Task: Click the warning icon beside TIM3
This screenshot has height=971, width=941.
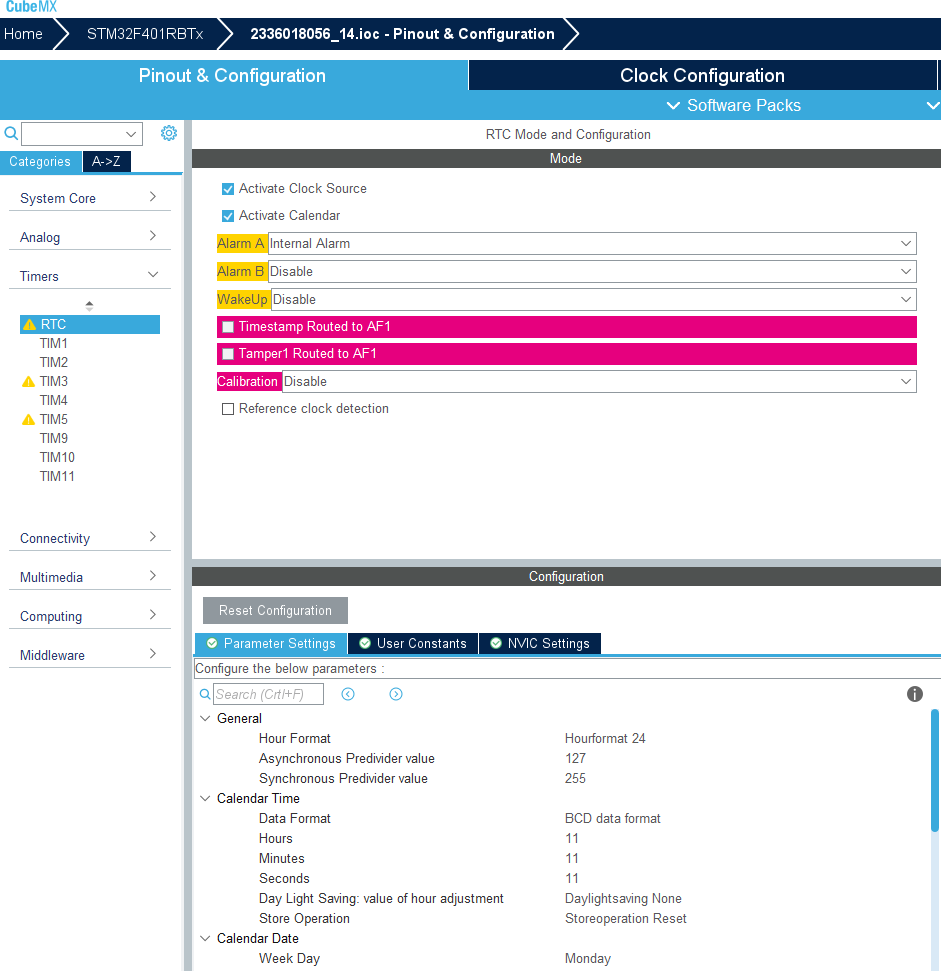Action: [x=28, y=381]
